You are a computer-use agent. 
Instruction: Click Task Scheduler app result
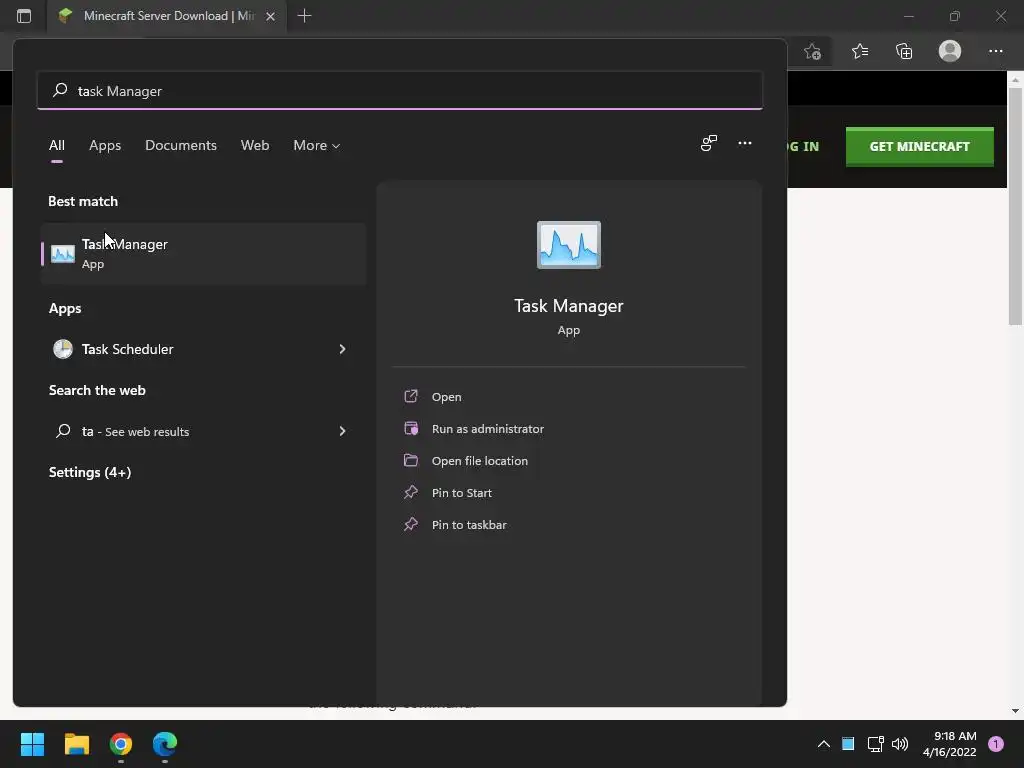203,349
